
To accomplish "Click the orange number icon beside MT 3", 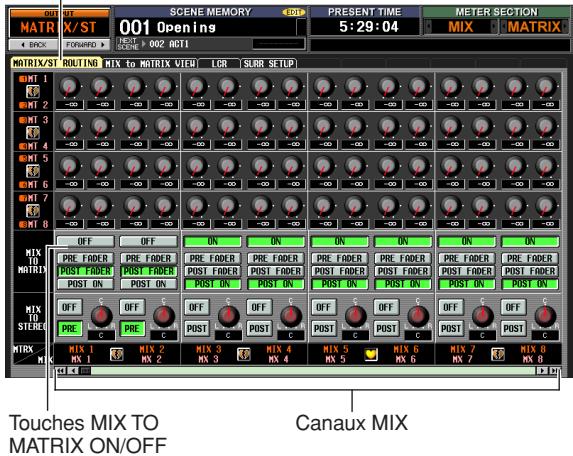I will coord(23,120).
